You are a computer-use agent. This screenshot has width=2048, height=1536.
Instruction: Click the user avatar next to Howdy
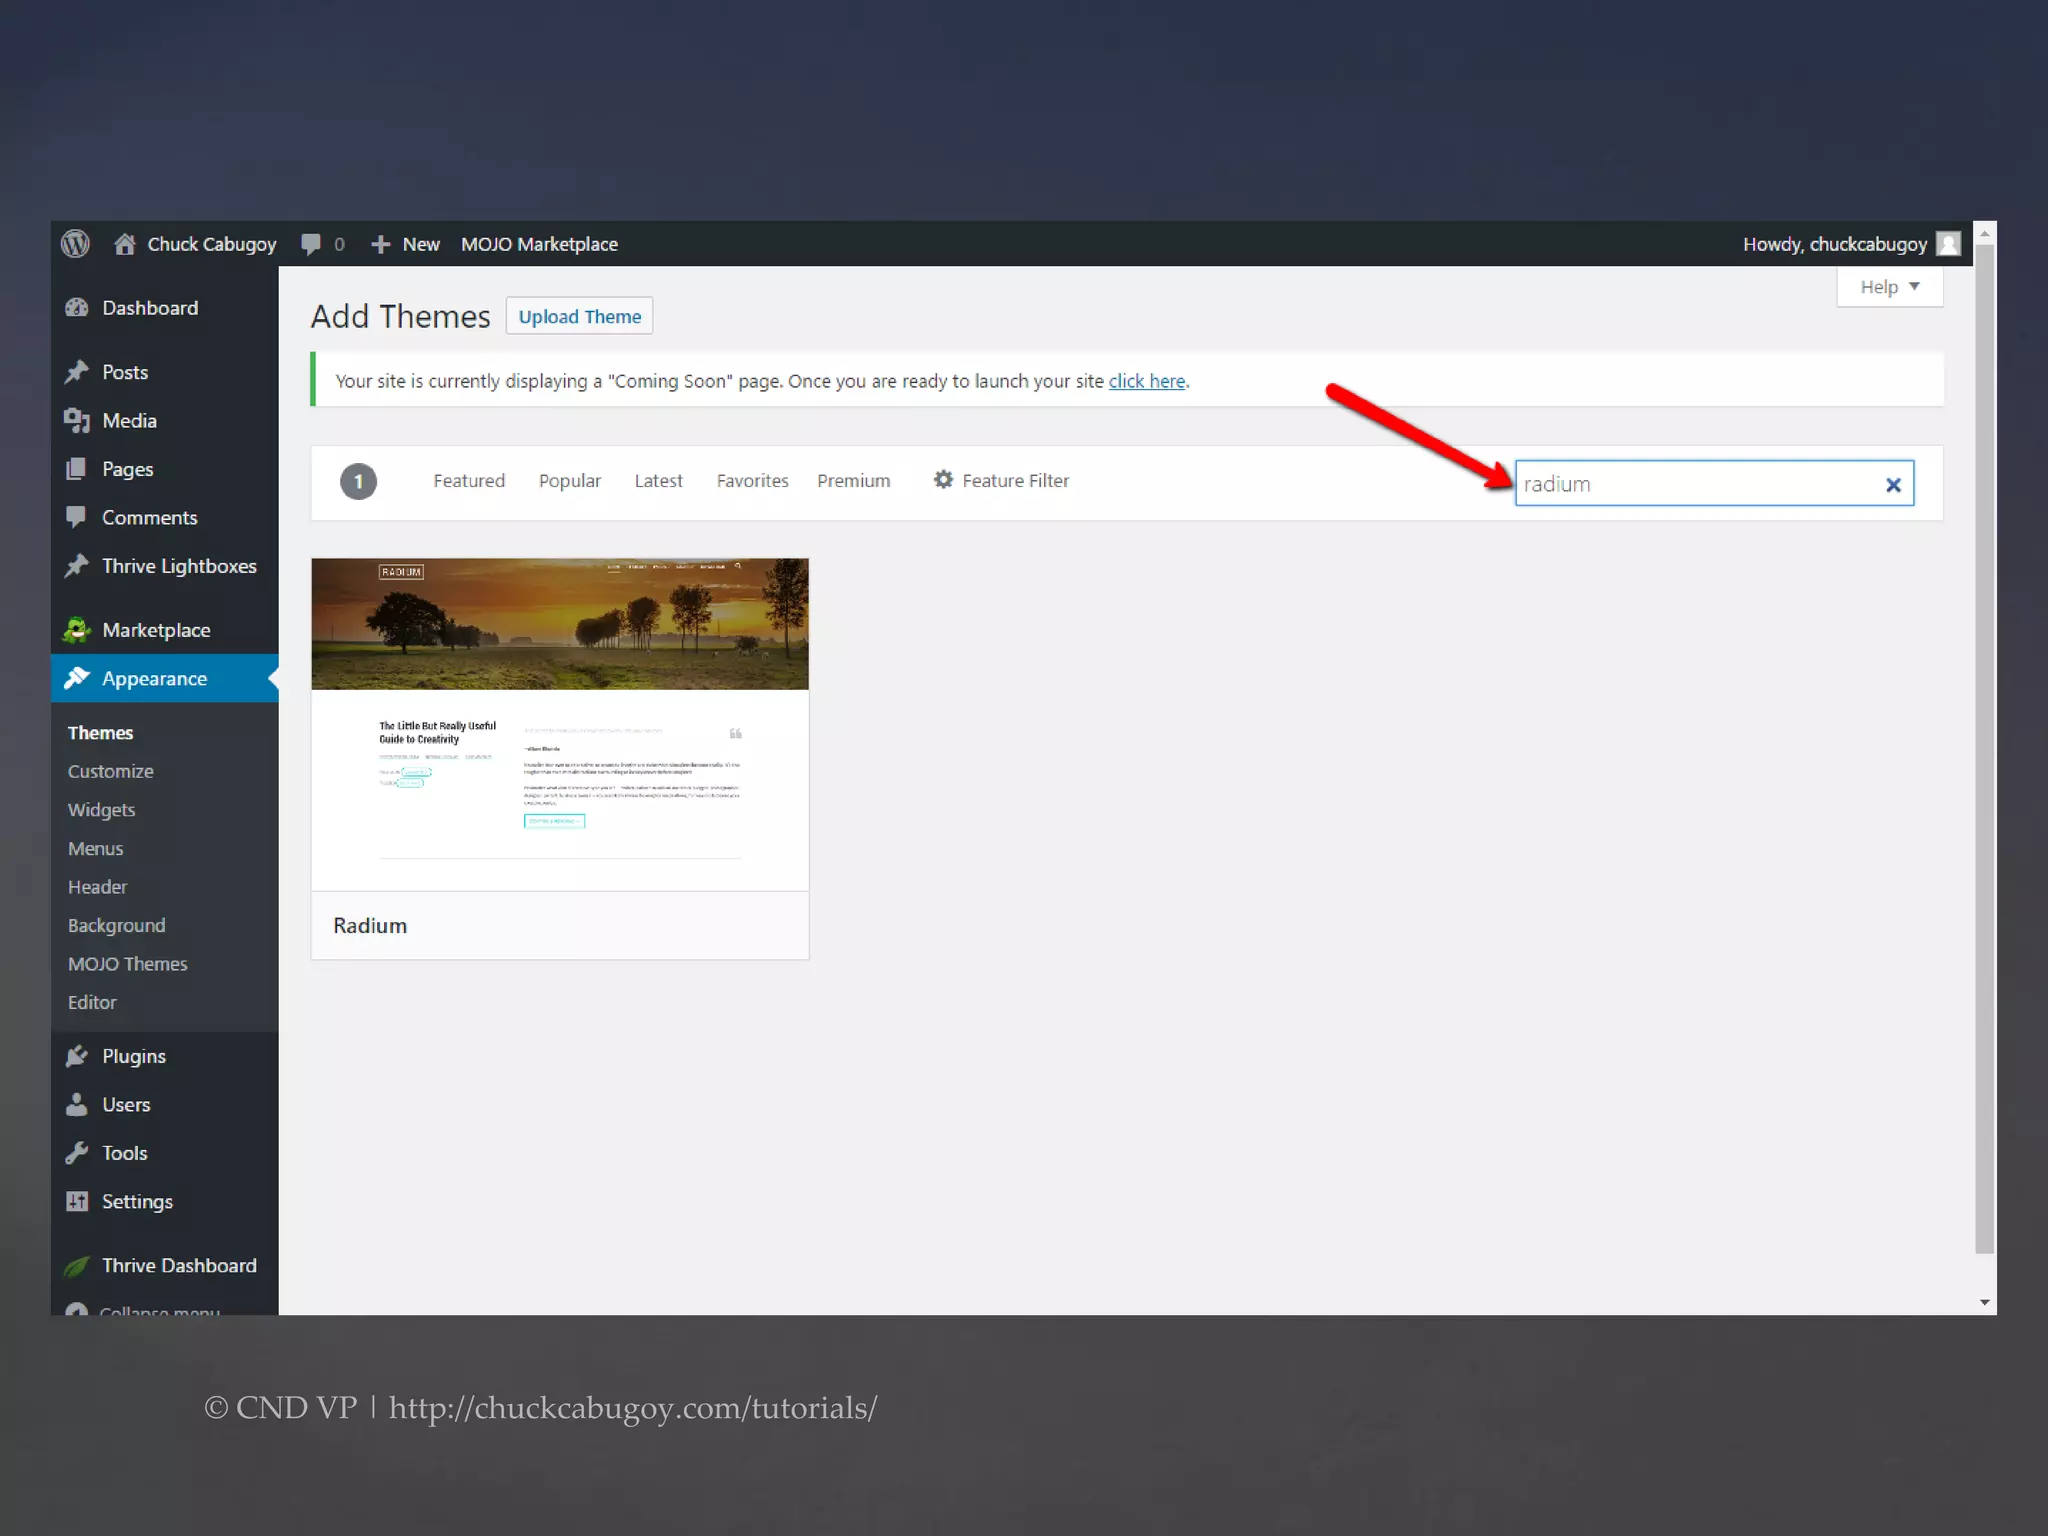pos(1948,244)
